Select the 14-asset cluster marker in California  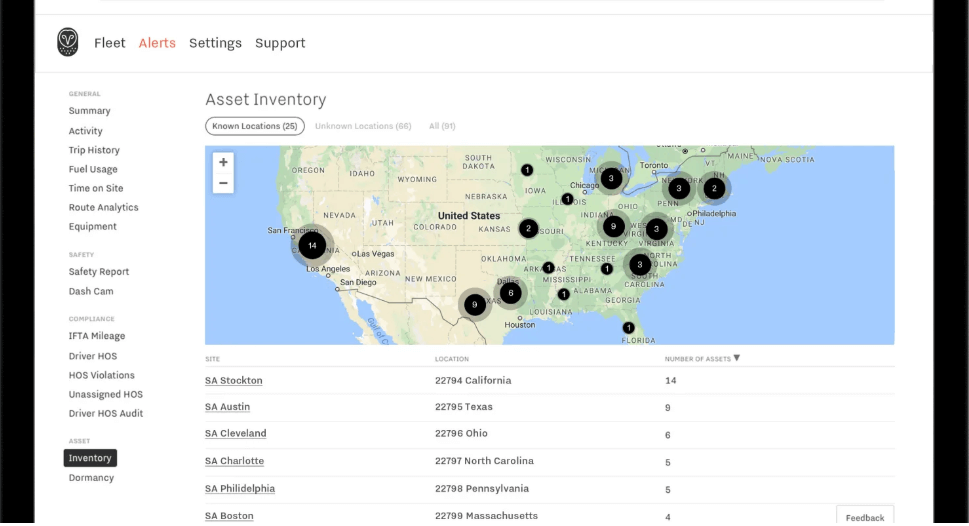pos(312,245)
